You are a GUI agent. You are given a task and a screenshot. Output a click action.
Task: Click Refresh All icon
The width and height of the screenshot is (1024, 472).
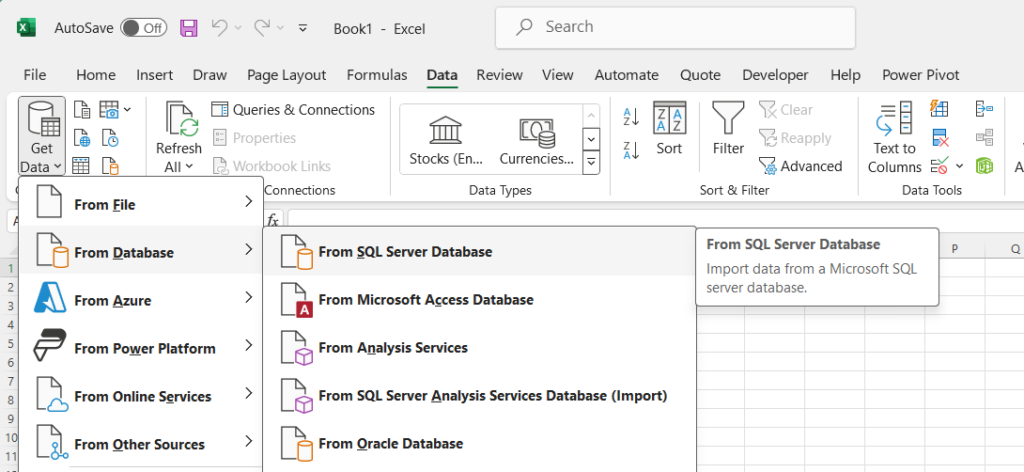tap(178, 125)
